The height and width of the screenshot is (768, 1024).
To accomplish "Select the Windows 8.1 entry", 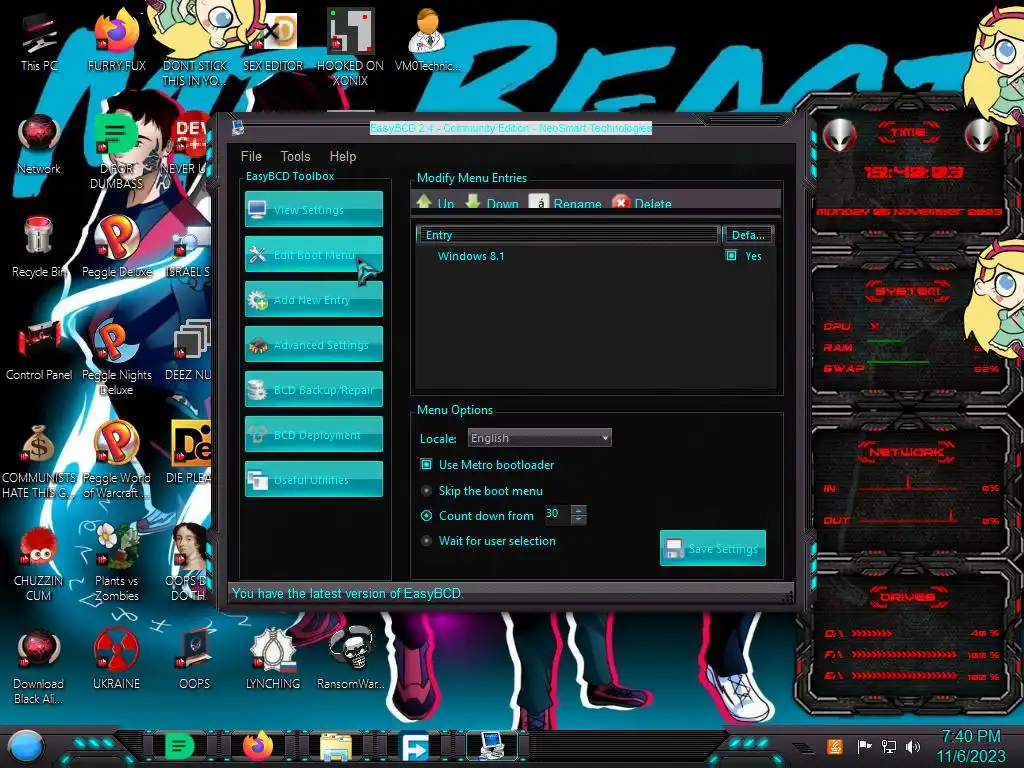I will (471, 256).
